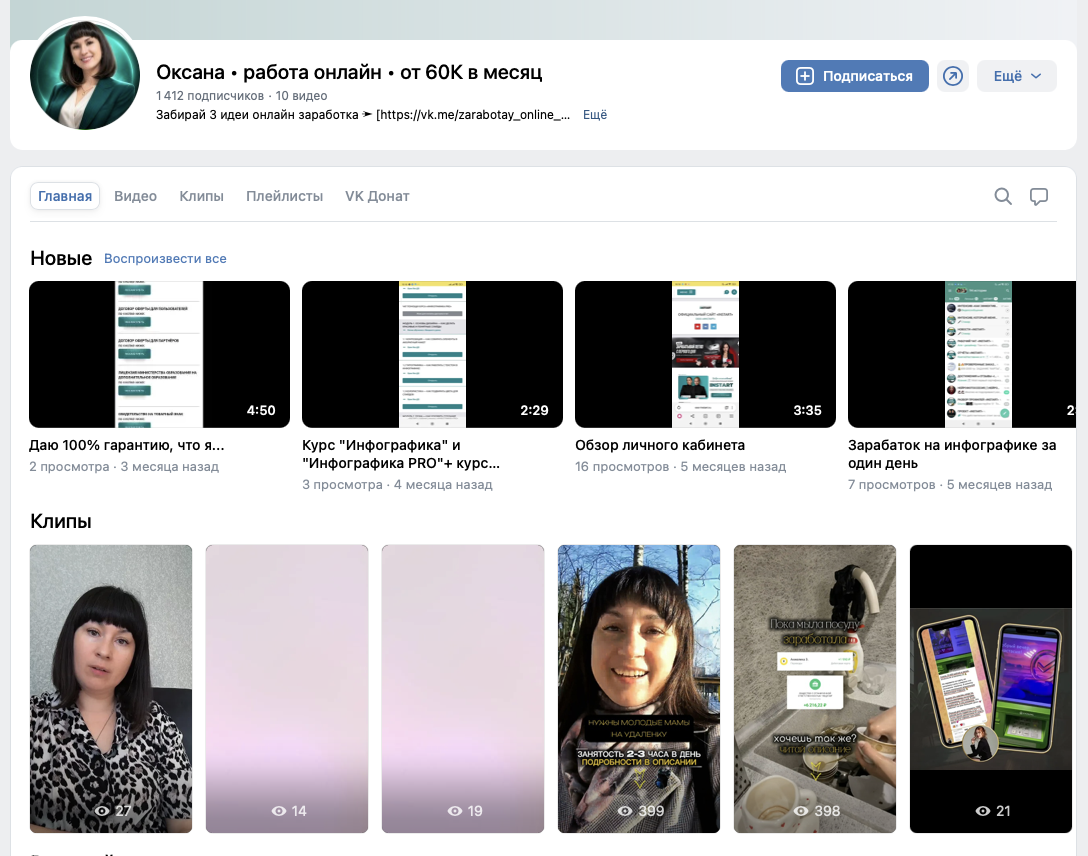Switch to the Видео tab
Screen dimensions: 1088x856
click(135, 196)
